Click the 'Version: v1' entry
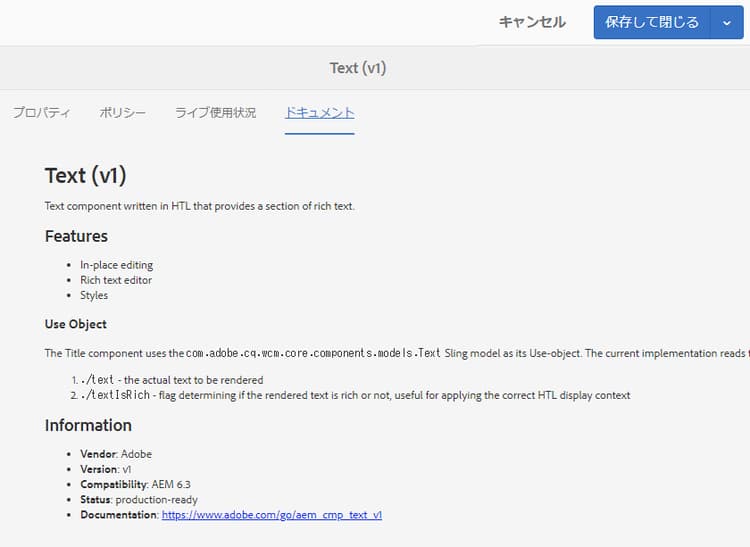Viewport: 750px width, 547px height. 106,470
